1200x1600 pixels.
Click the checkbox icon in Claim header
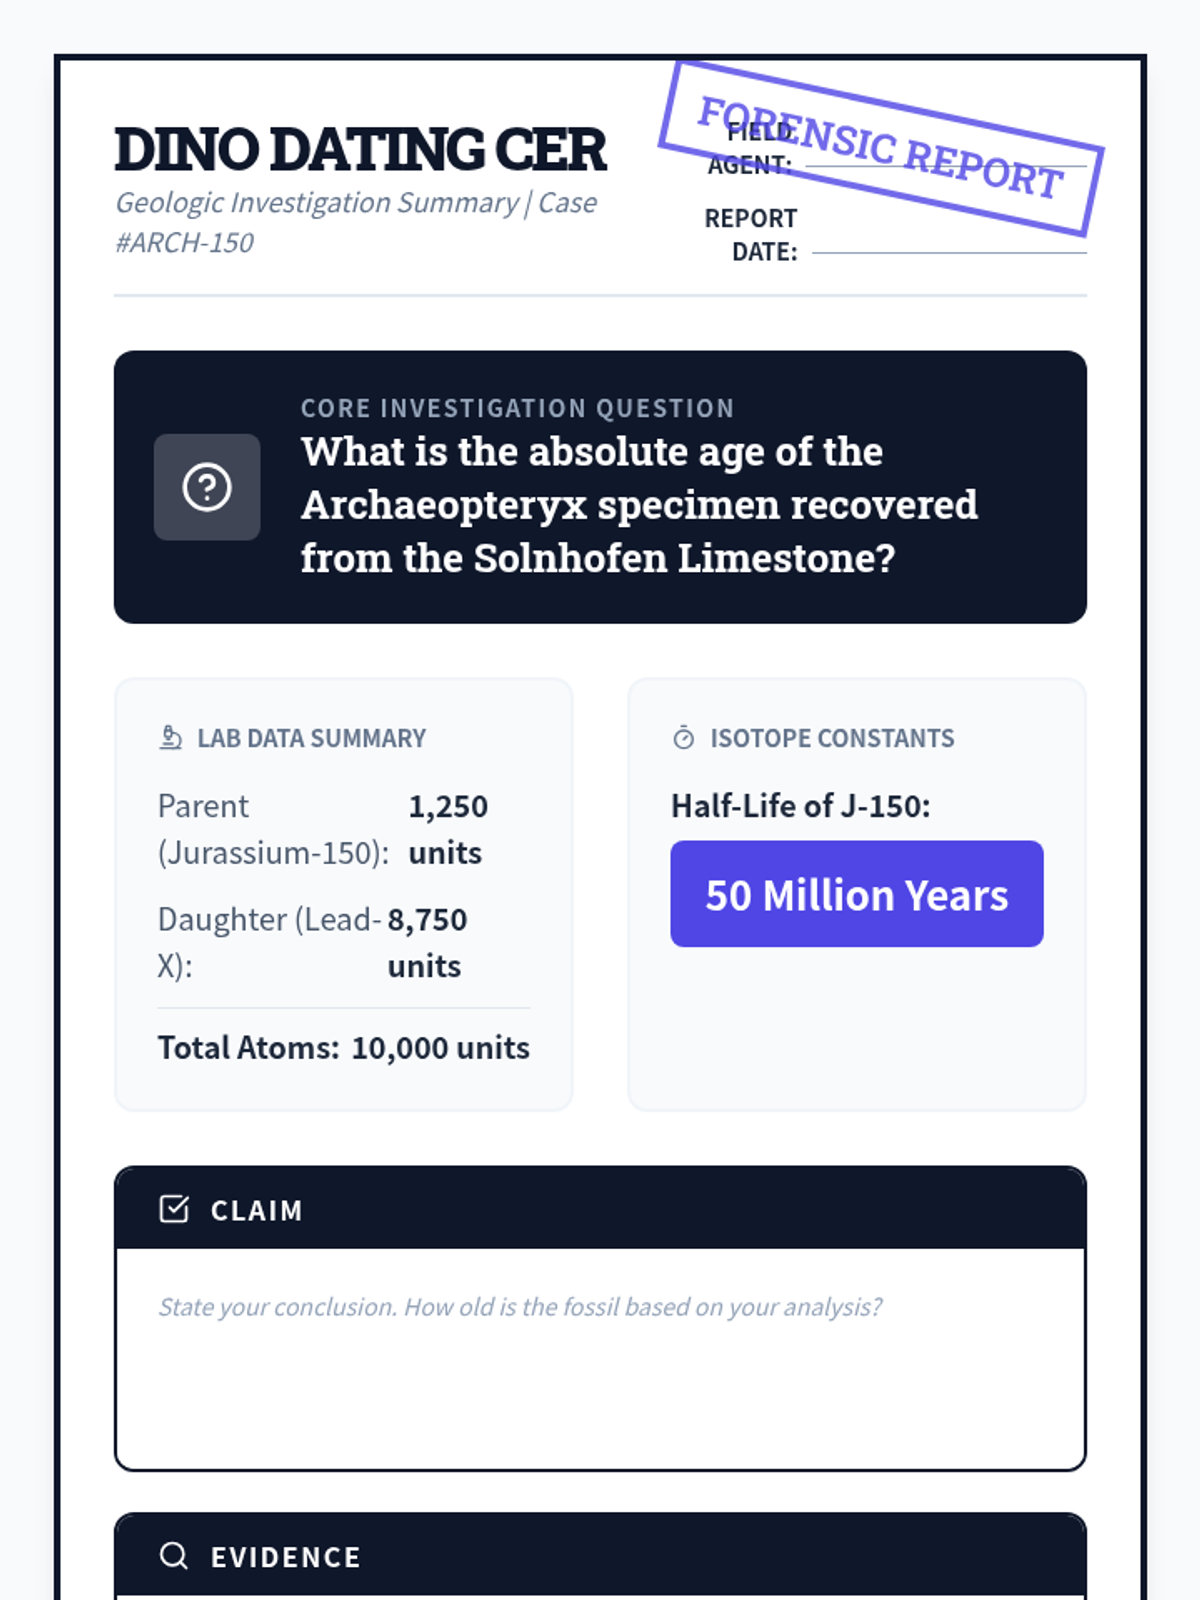tap(174, 1209)
